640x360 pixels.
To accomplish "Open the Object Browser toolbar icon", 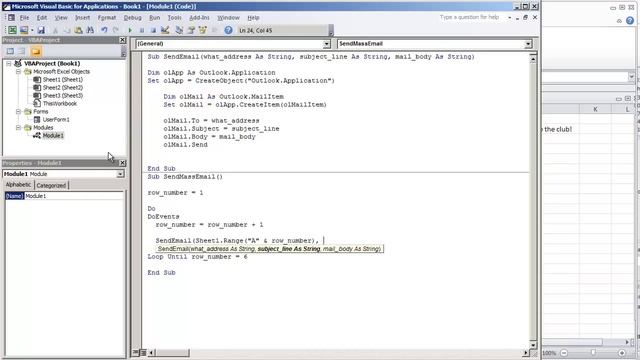I will (202, 30).
